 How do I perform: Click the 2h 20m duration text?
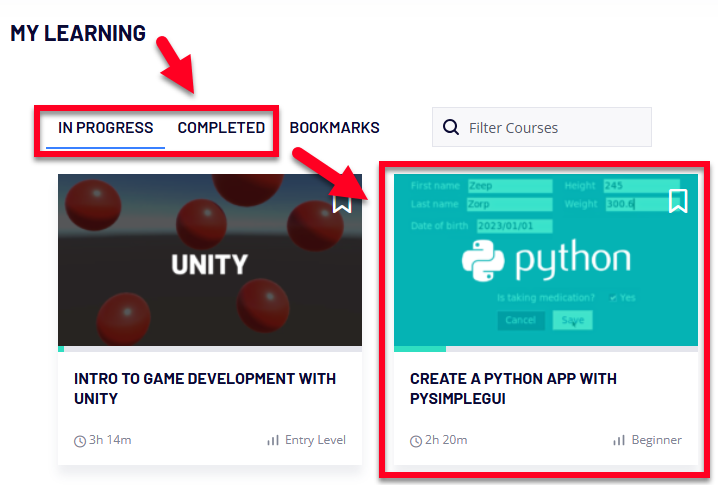(x=446, y=440)
